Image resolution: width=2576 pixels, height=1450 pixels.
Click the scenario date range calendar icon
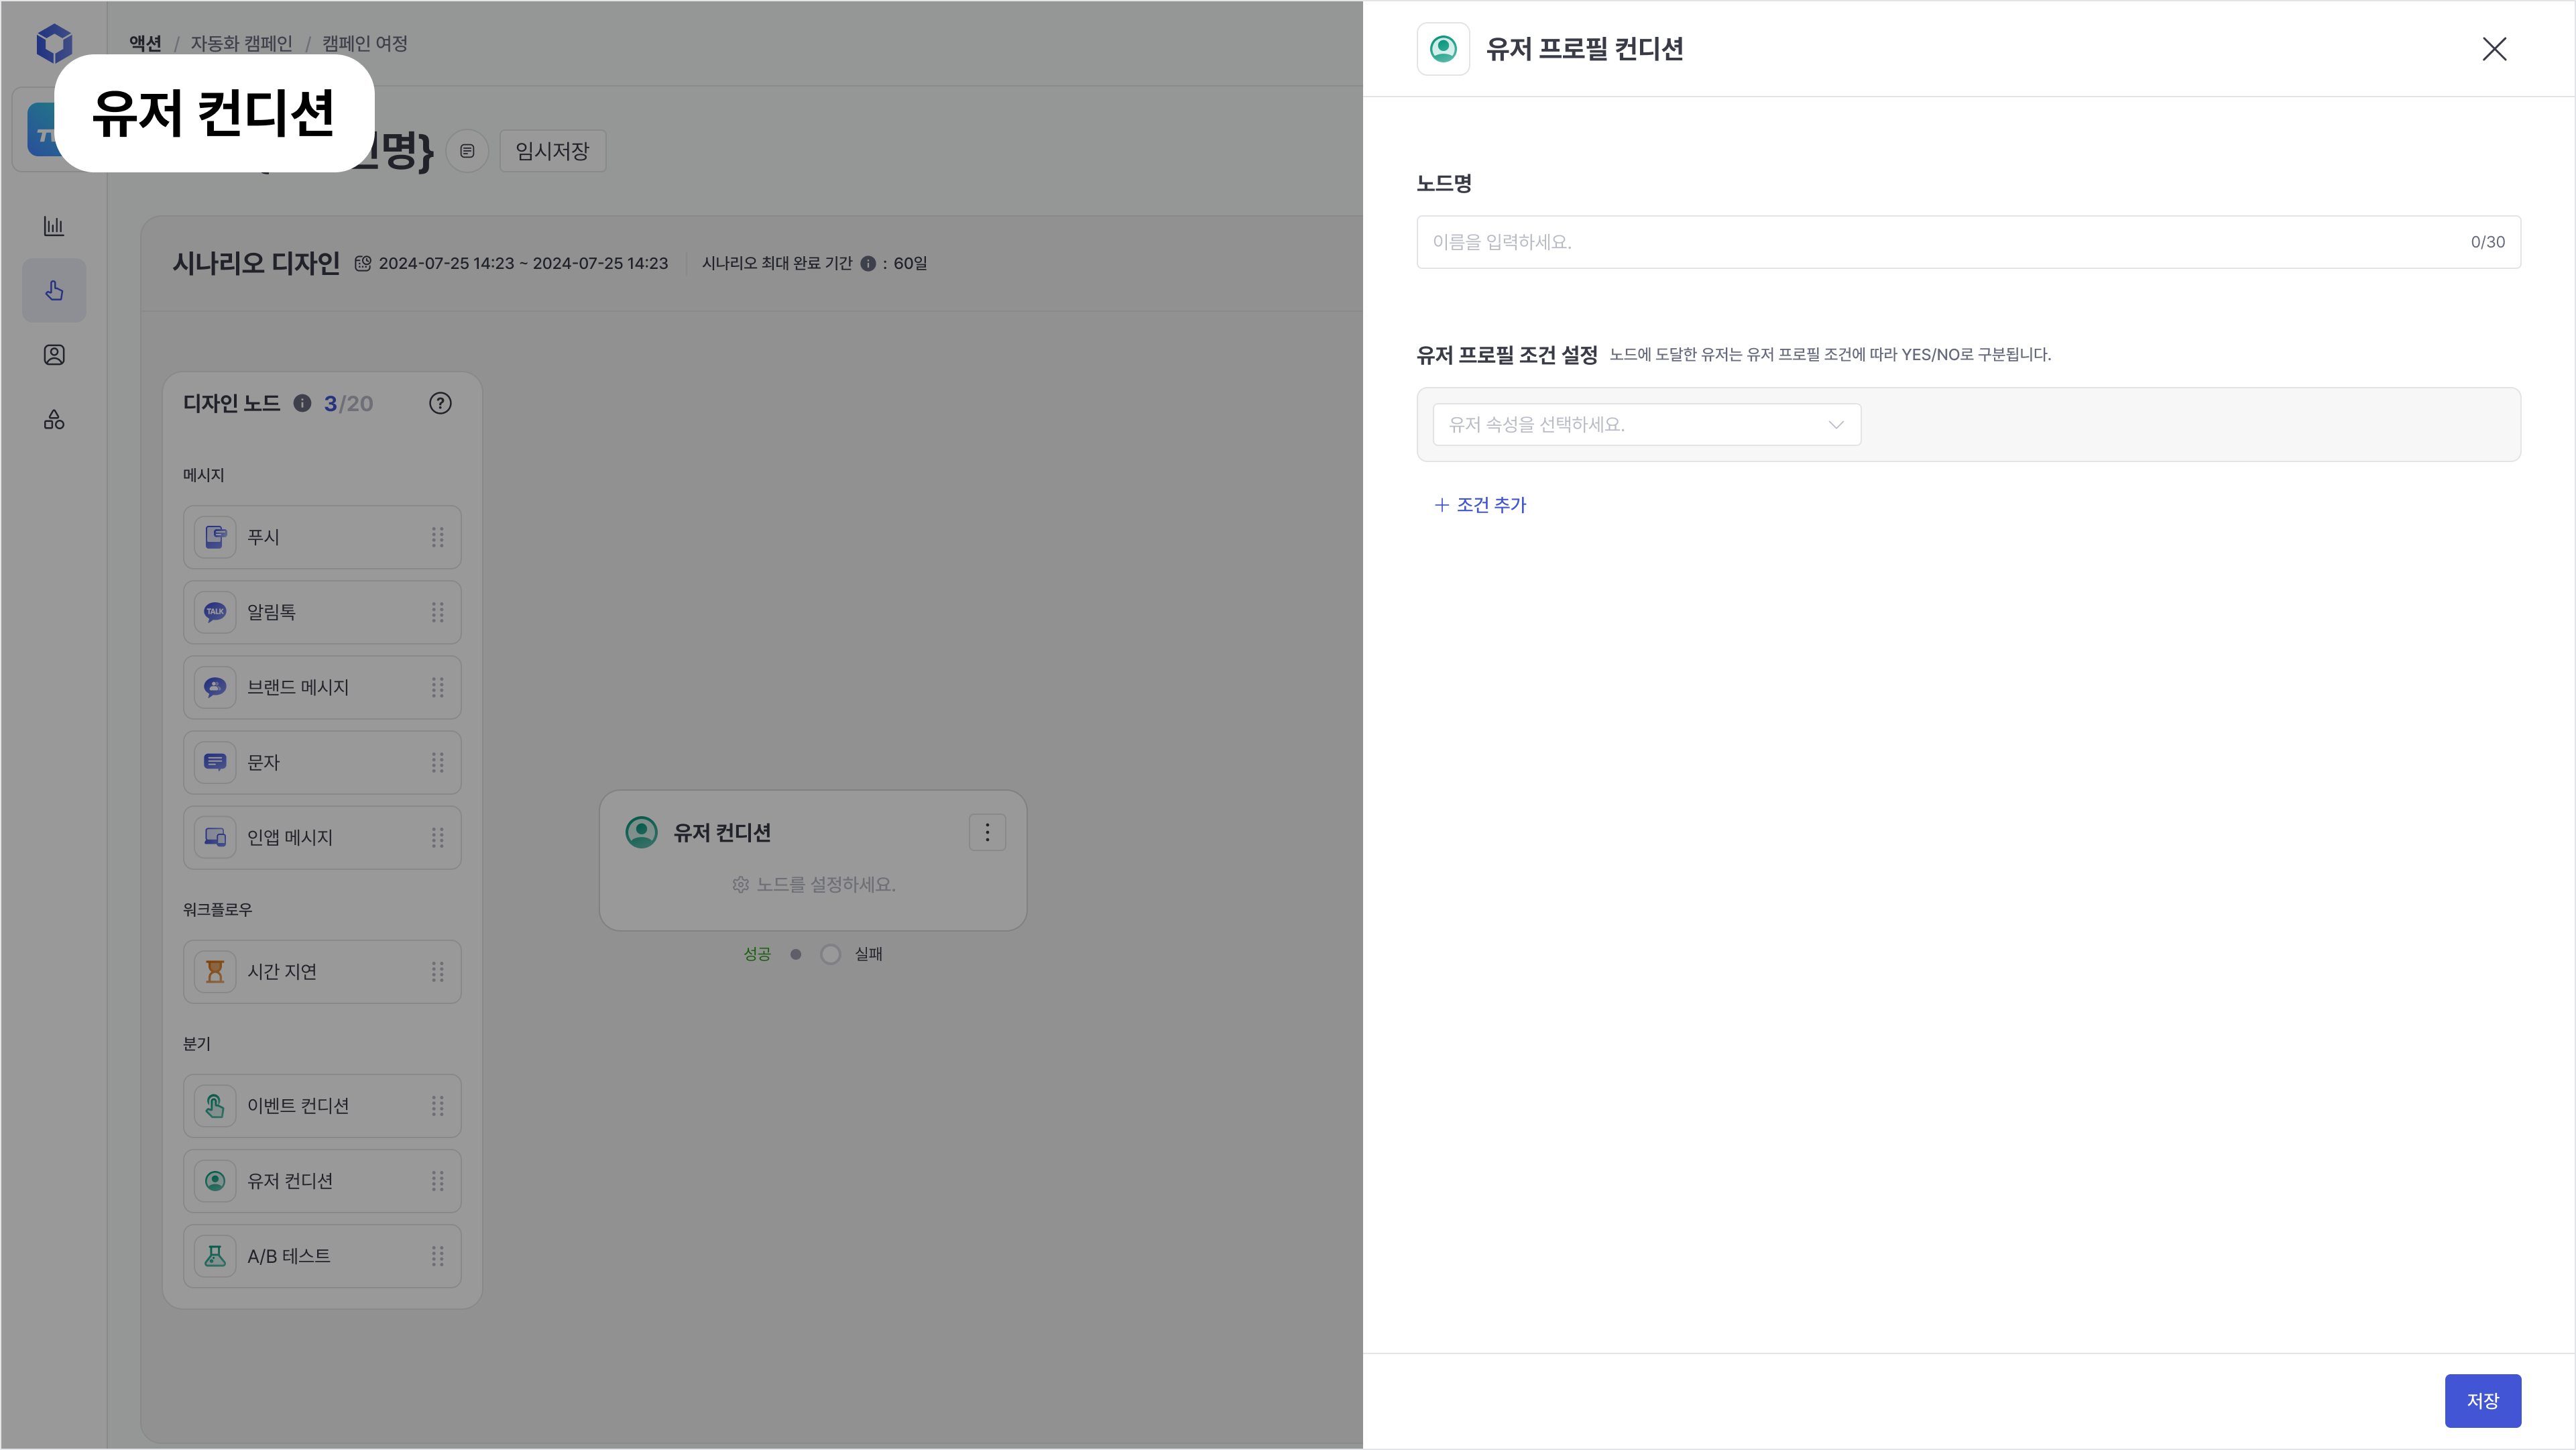click(x=363, y=264)
